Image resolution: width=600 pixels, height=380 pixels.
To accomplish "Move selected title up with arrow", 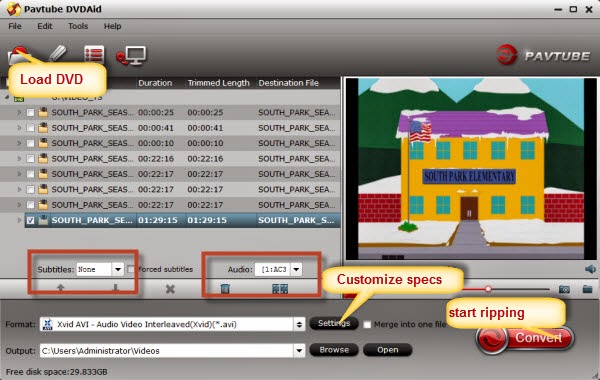I will (x=60, y=288).
